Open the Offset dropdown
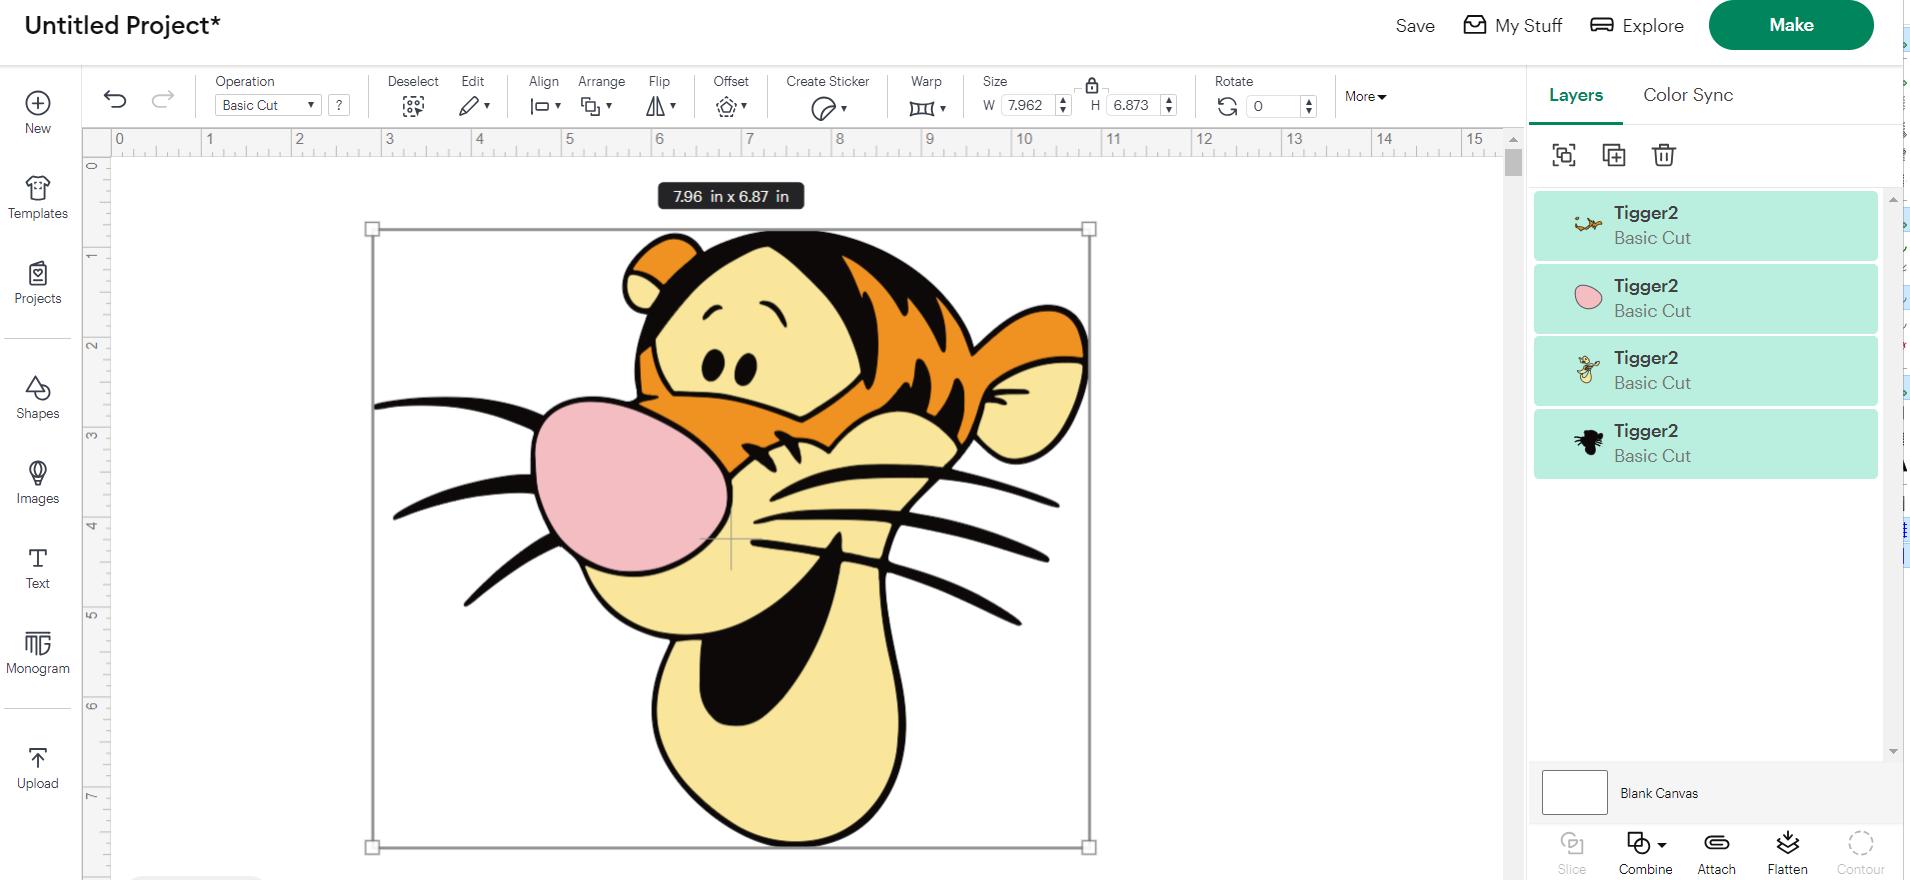Image resolution: width=1910 pixels, height=880 pixels. point(732,106)
